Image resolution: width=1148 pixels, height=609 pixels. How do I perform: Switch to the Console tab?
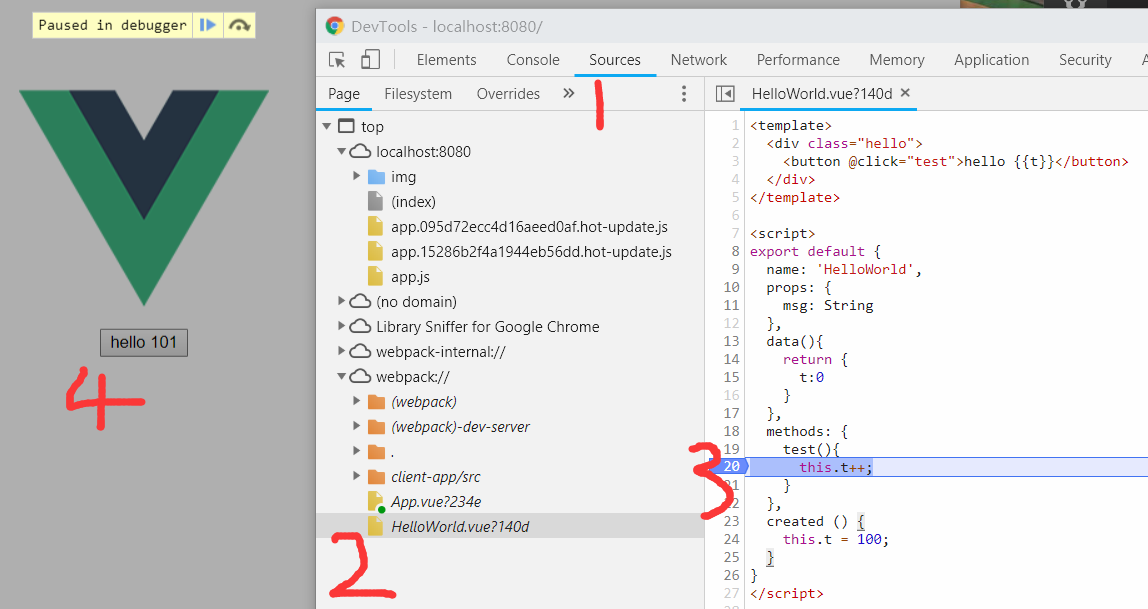[533, 60]
